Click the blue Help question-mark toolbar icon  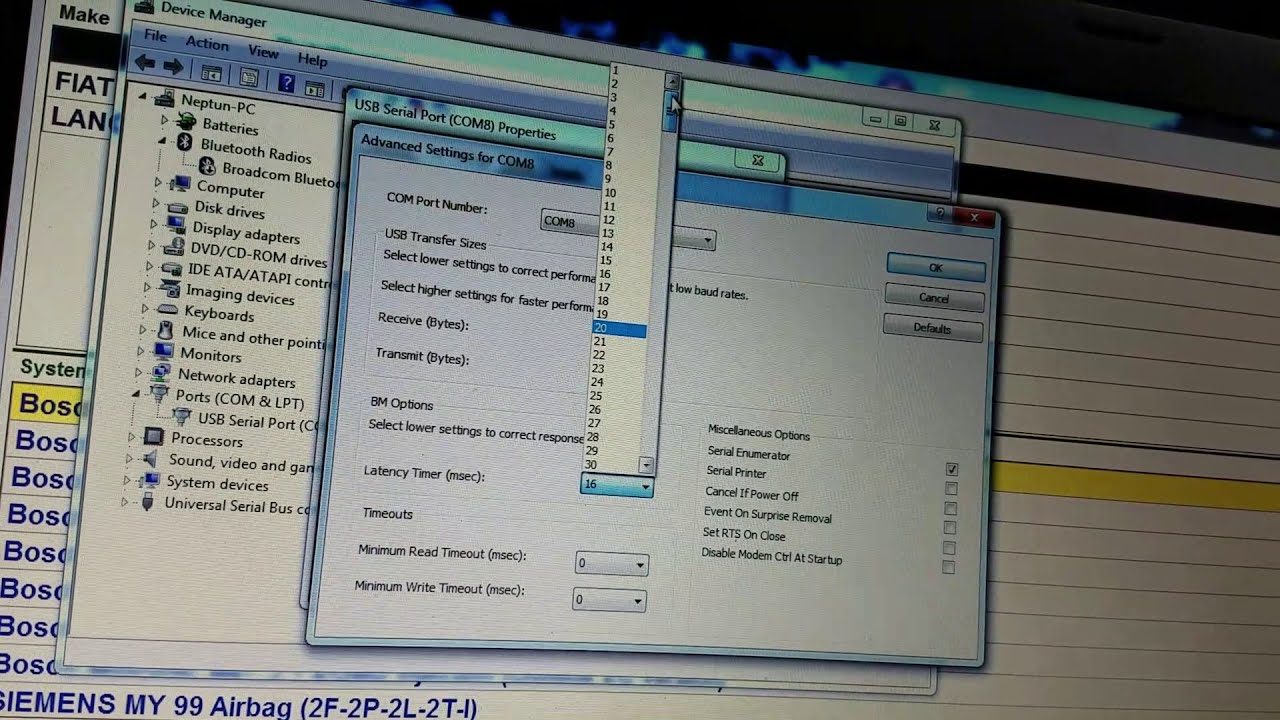tap(286, 83)
